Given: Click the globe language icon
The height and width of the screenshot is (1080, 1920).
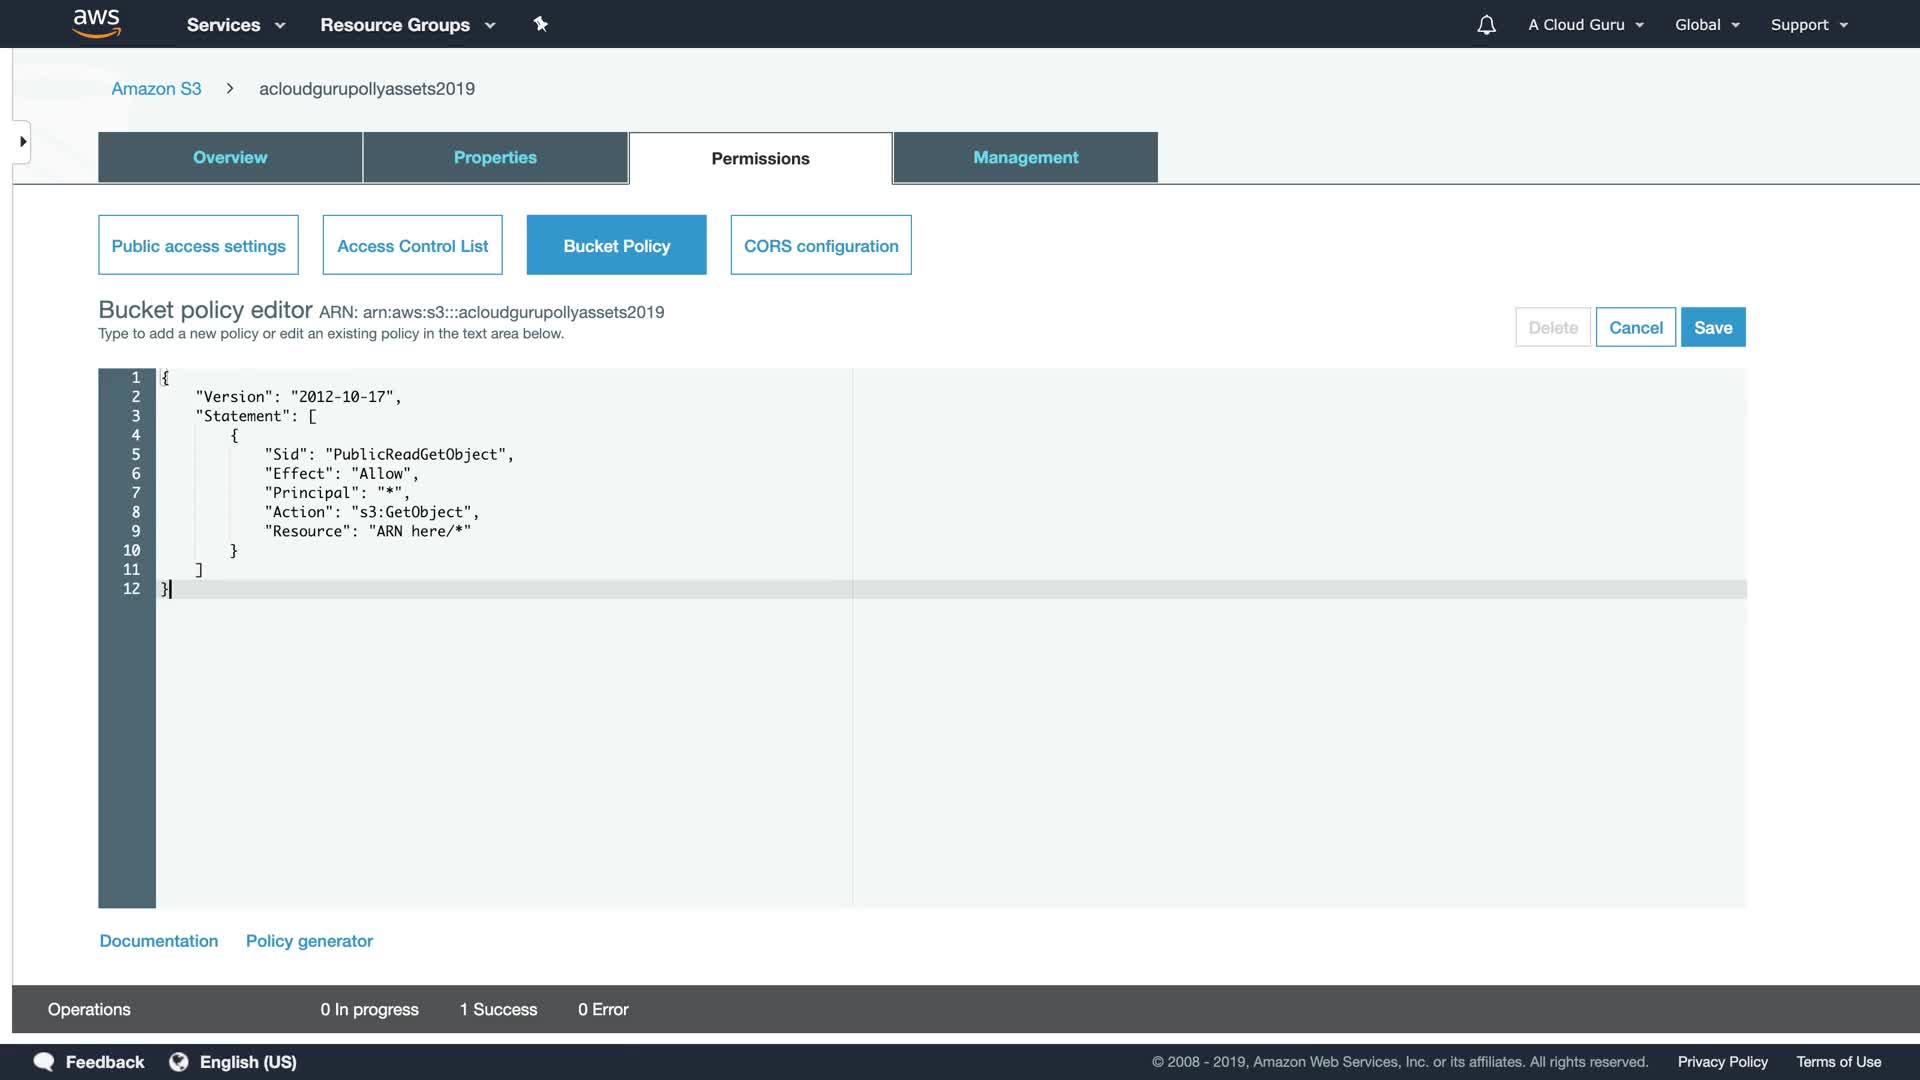Looking at the screenshot, I should [179, 1062].
